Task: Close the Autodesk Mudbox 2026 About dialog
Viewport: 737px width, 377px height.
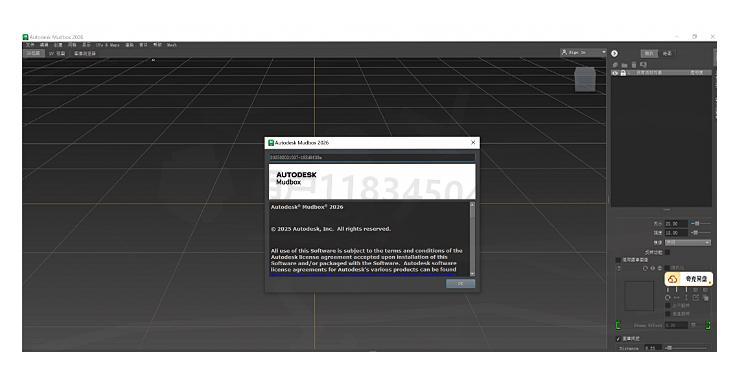Action: (473, 142)
